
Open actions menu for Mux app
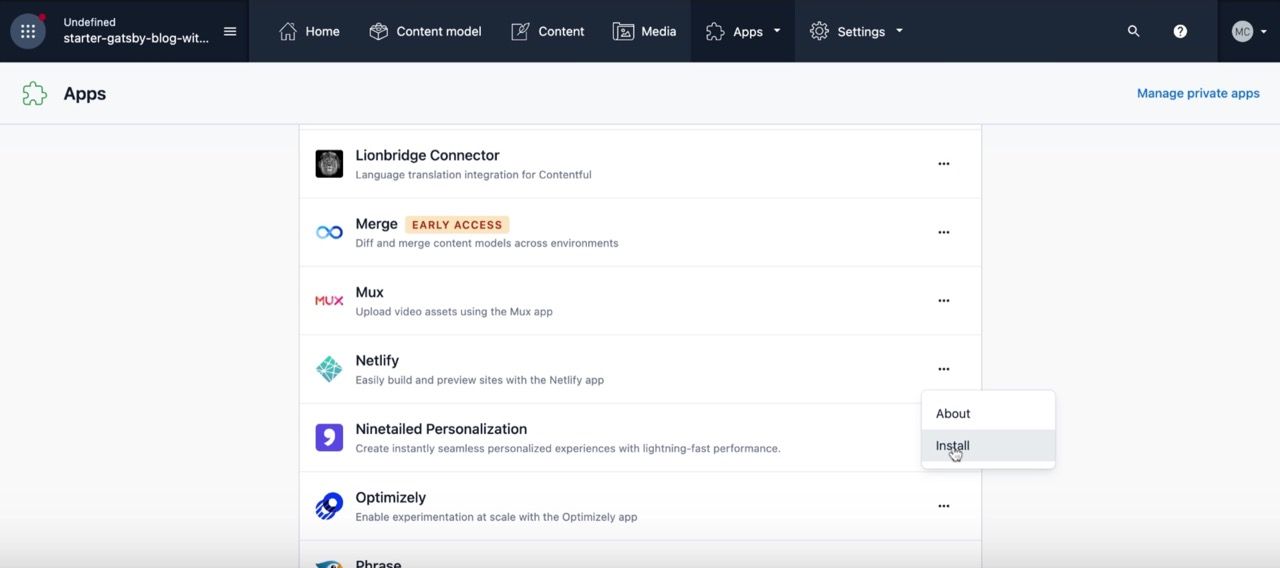coord(943,300)
